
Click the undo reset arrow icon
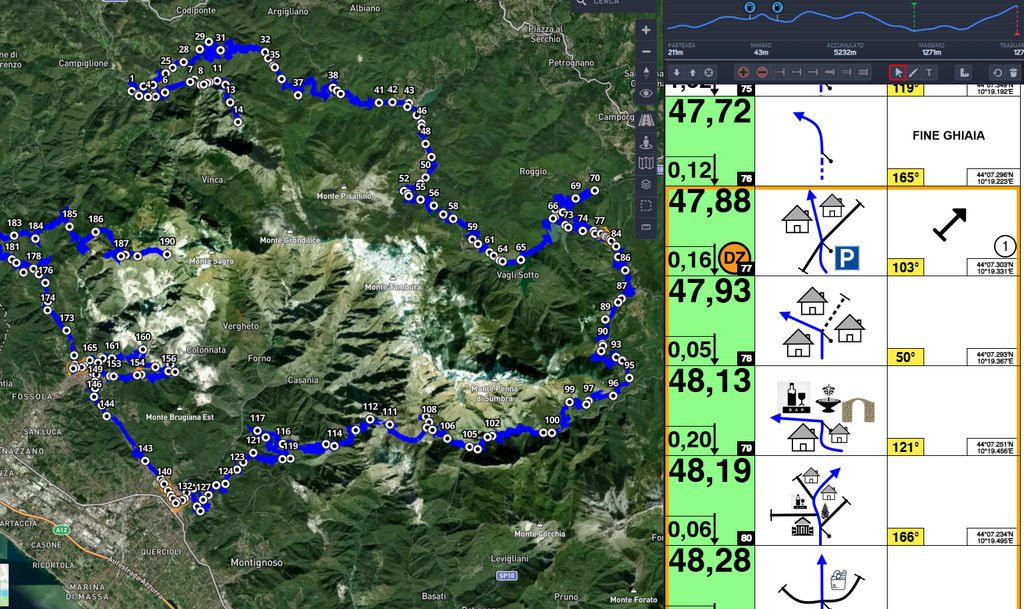pos(997,72)
